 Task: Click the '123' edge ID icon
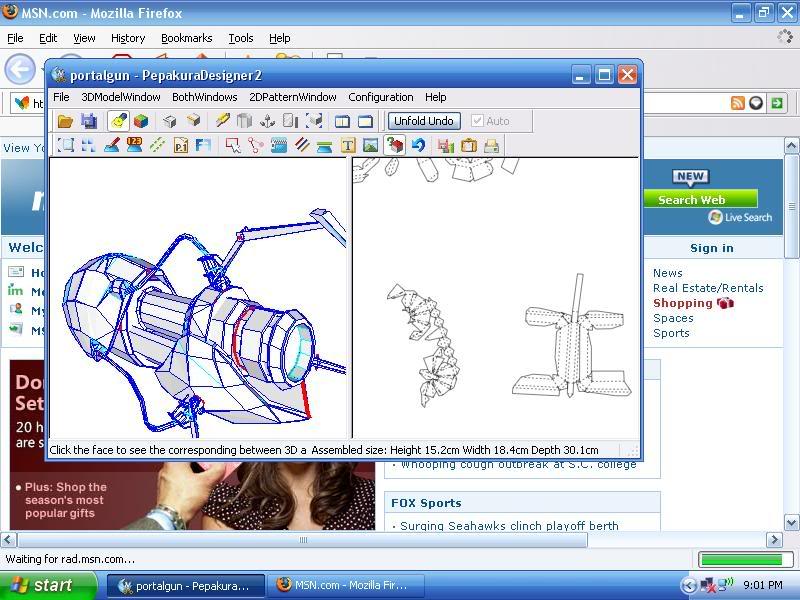(x=134, y=146)
